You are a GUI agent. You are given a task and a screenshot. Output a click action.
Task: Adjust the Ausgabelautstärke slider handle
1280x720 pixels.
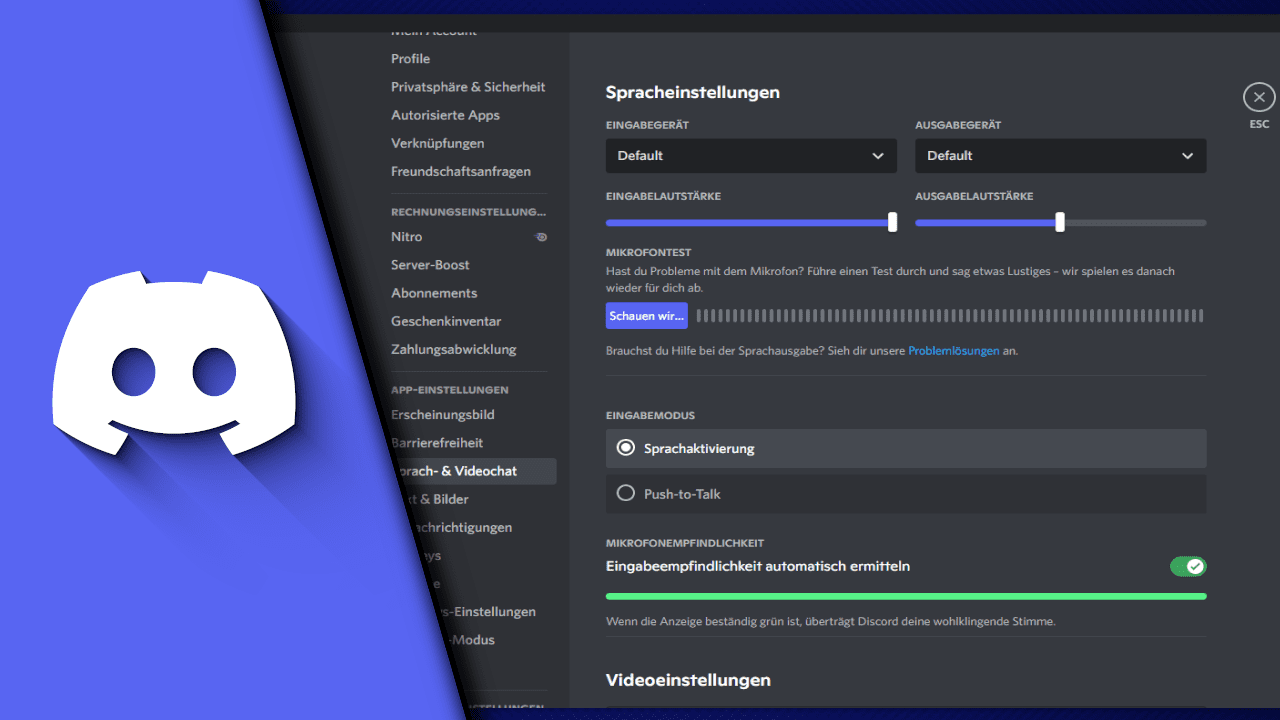1060,222
